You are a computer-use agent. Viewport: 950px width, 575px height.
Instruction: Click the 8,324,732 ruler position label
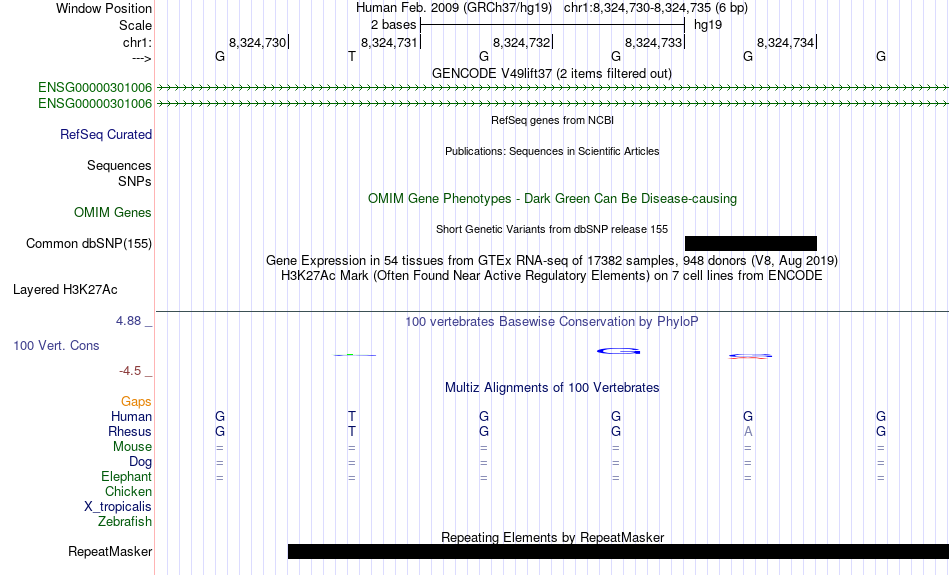tap(522, 42)
